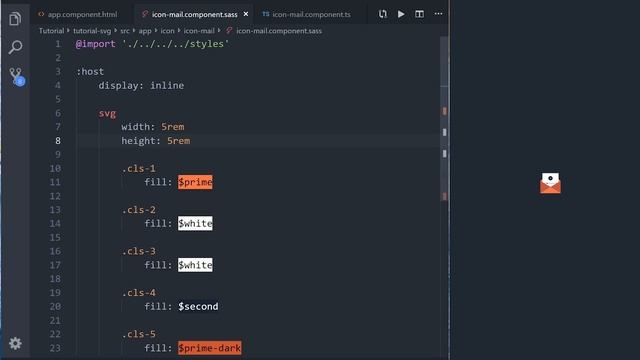This screenshot has width=640, height=360.
Task: Click the .cls-4 selector
Action: click(x=138, y=293)
